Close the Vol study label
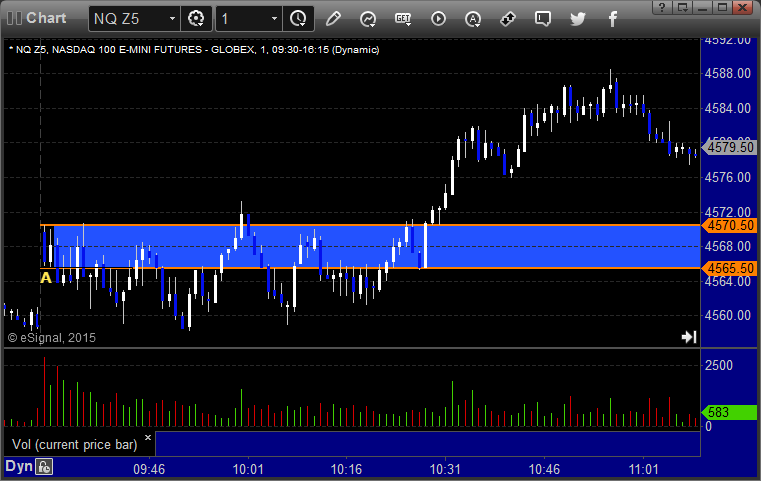This screenshot has width=761, height=481. point(148,437)
